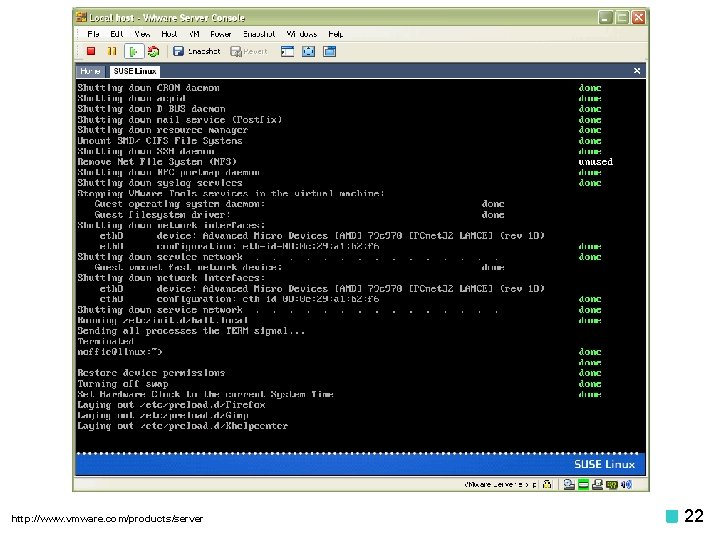Click the red Power Off stop button
The width and height of the screenshot is (720, 540).
[x=91, y=51]
